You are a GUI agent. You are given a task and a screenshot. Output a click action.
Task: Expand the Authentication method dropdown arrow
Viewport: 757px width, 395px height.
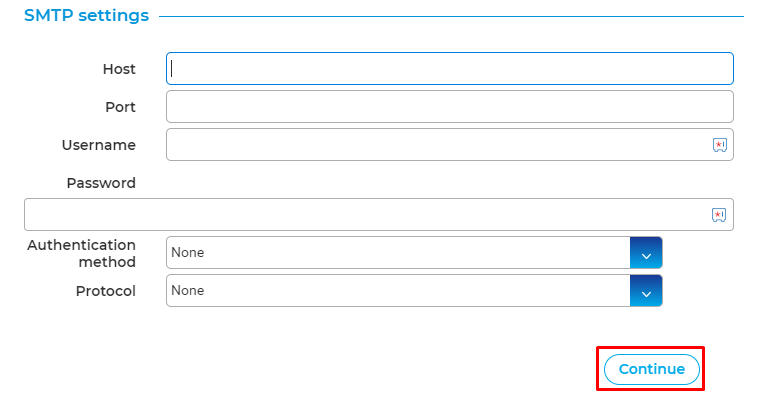pyautogui.click(x=646, y=253)
